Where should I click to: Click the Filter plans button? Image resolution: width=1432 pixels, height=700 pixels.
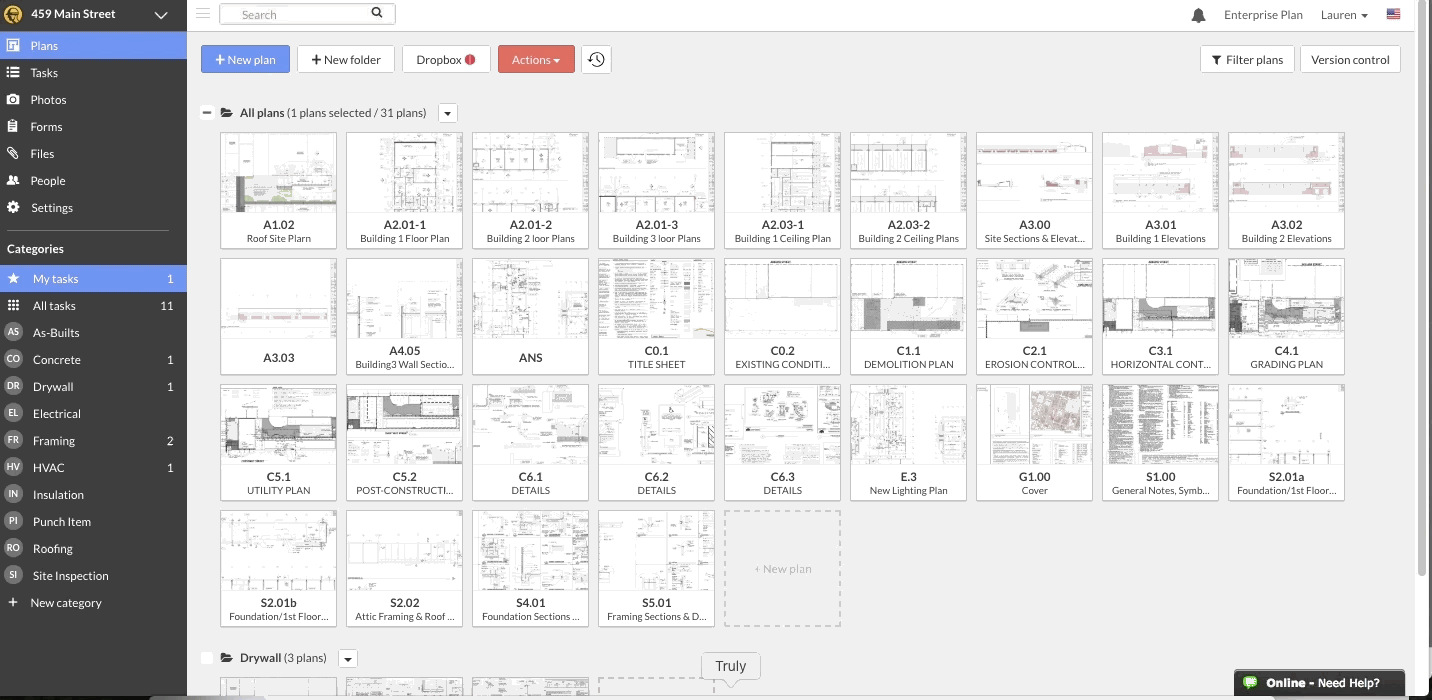click(1247, 60)
